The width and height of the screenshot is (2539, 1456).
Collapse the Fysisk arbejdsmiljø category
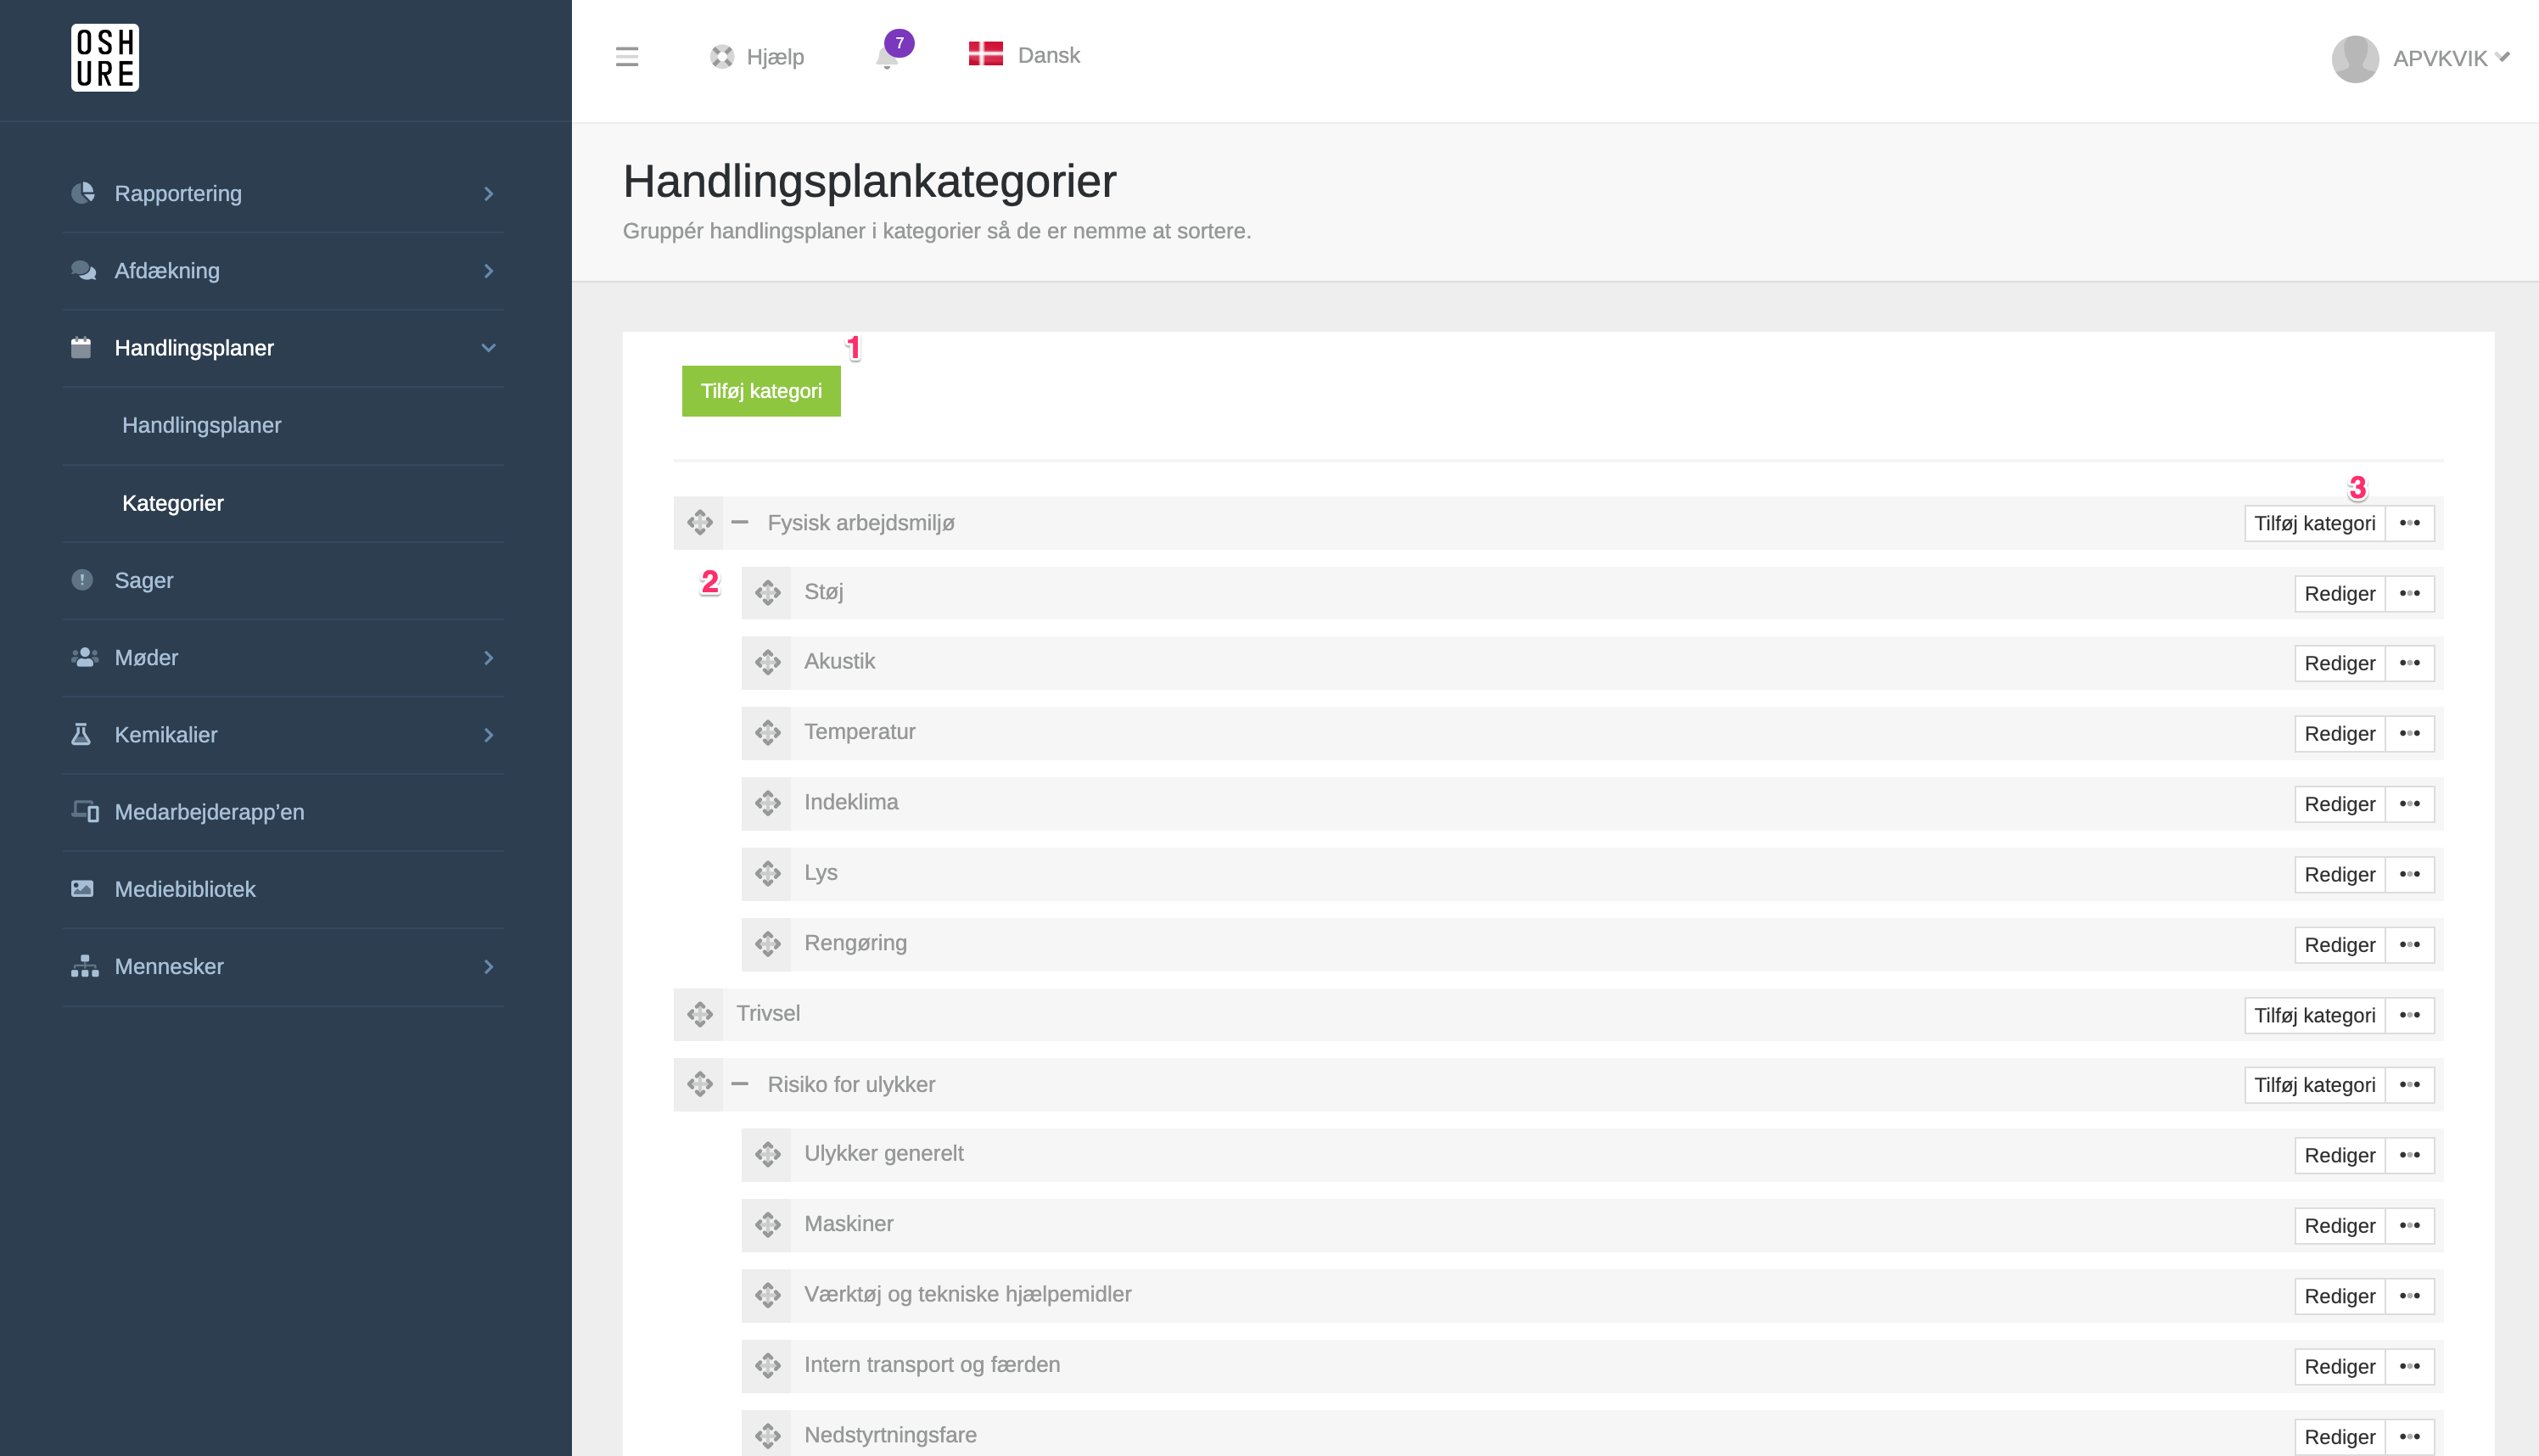point(740,523)
